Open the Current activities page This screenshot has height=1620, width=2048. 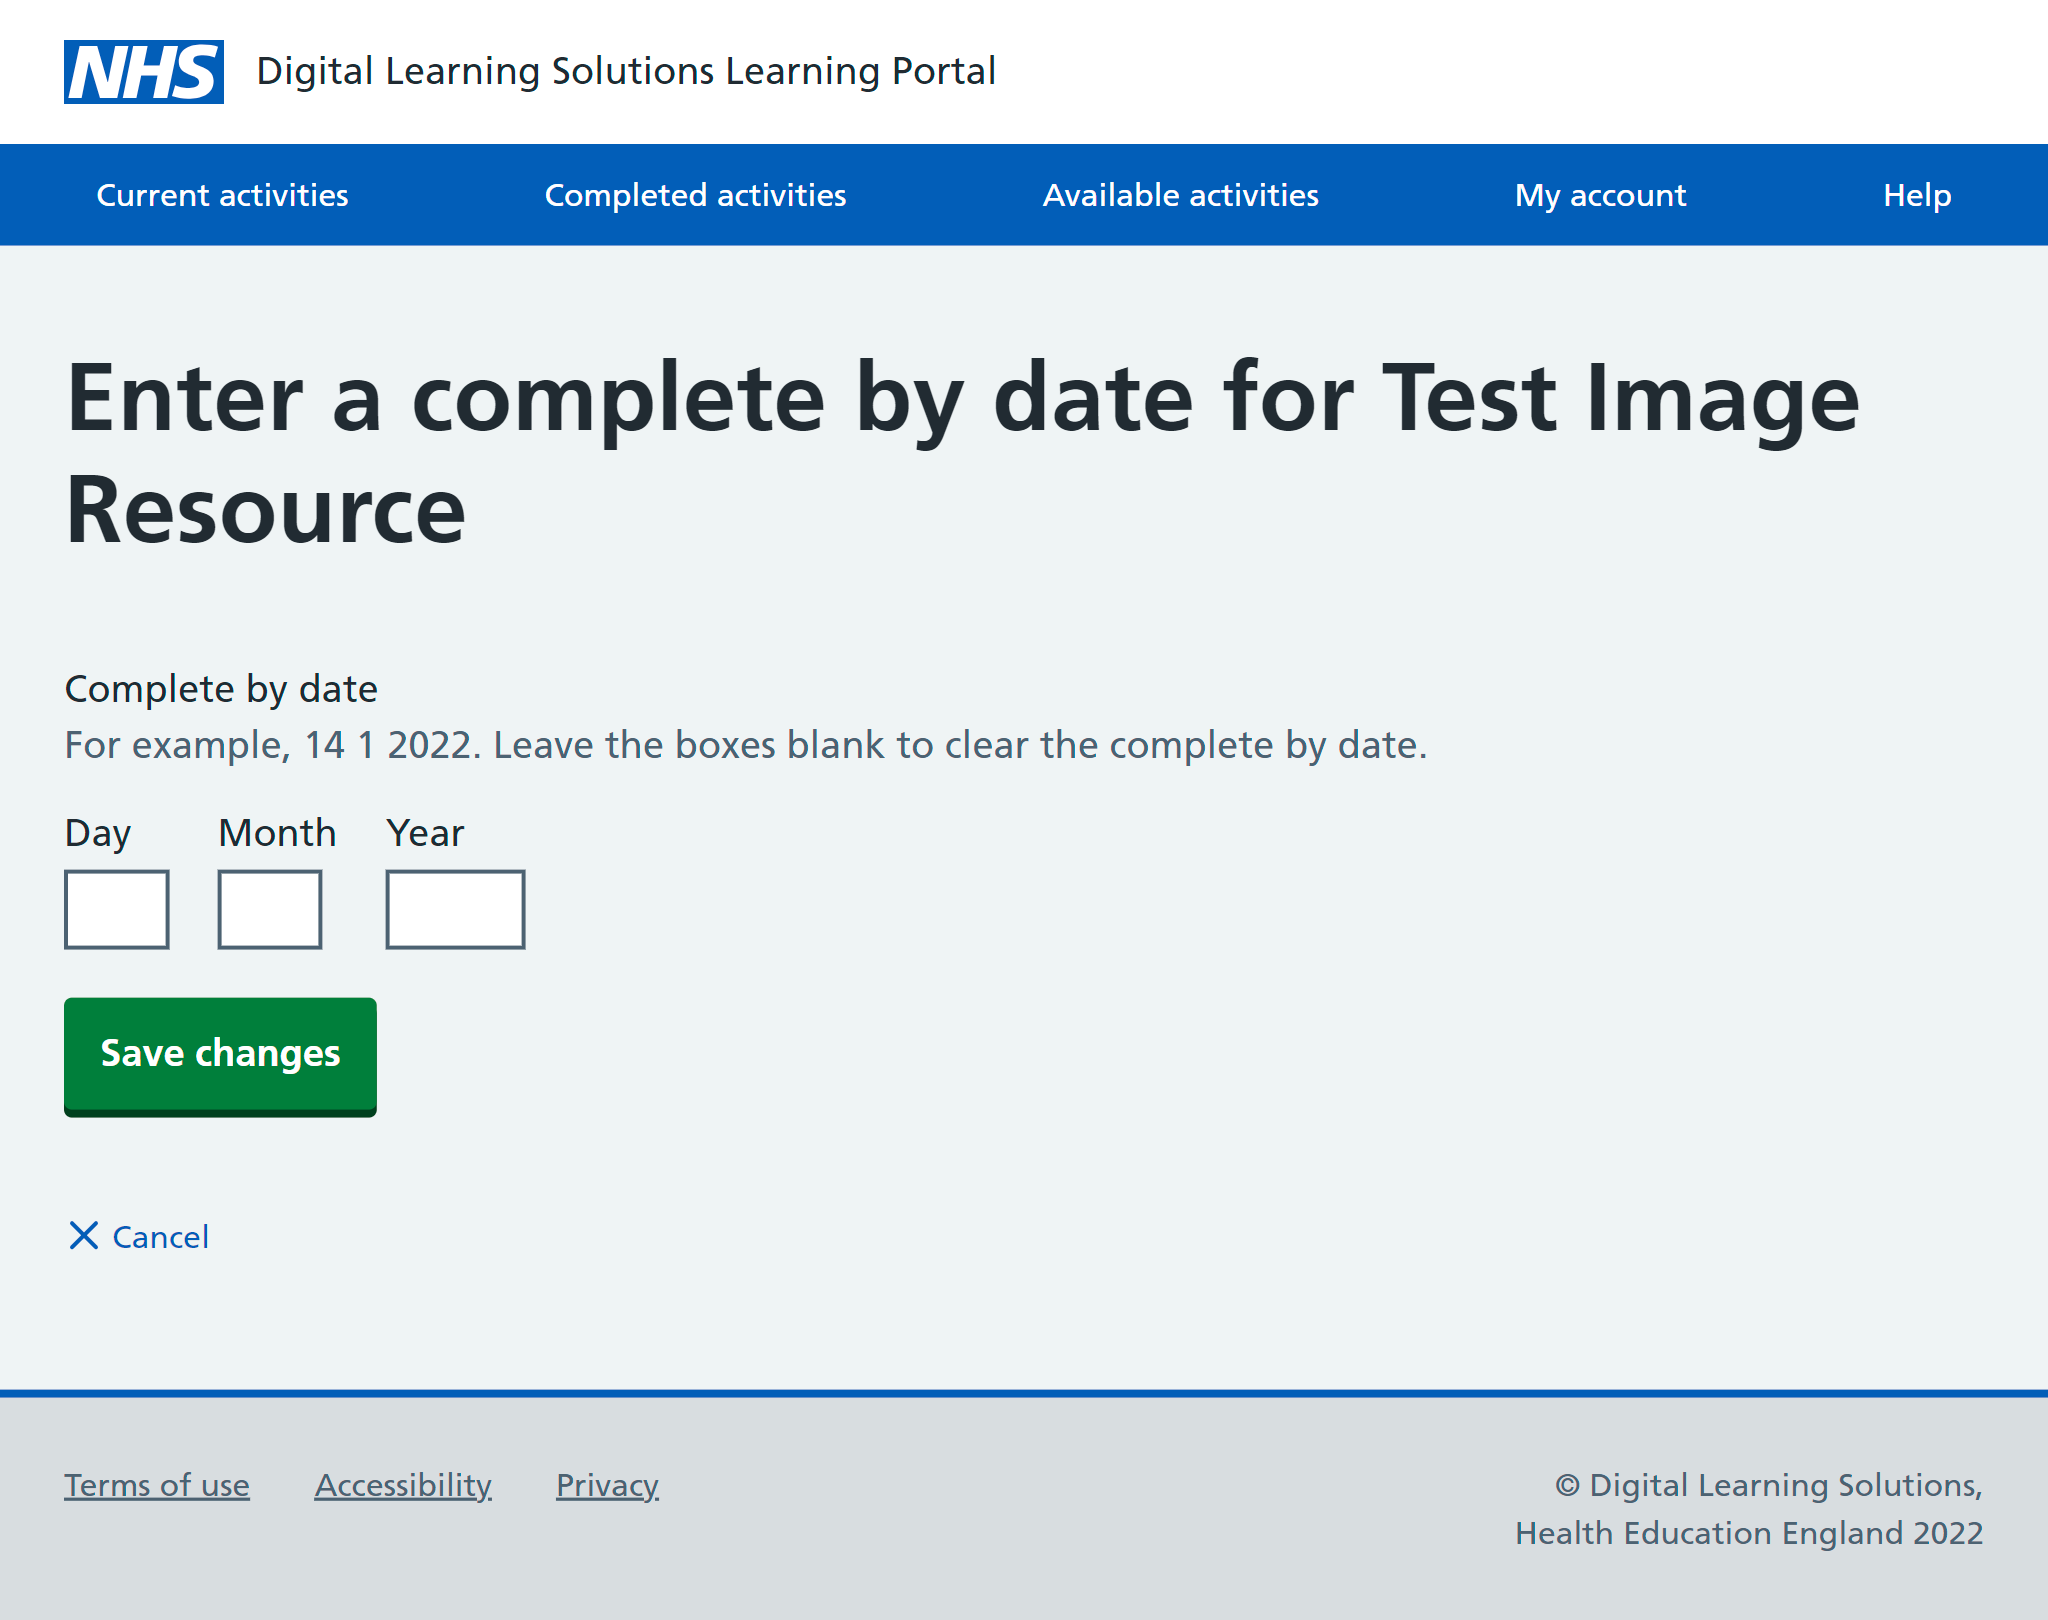[222, 195]
